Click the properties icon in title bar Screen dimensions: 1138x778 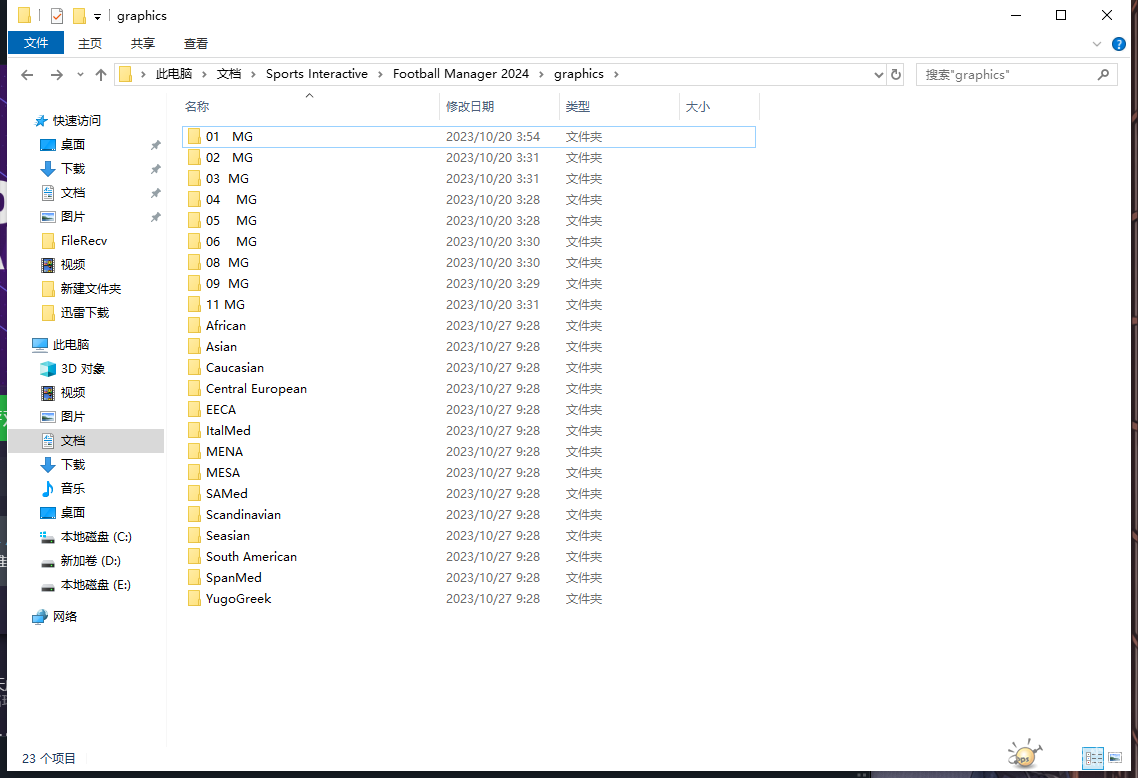(57, 16)
